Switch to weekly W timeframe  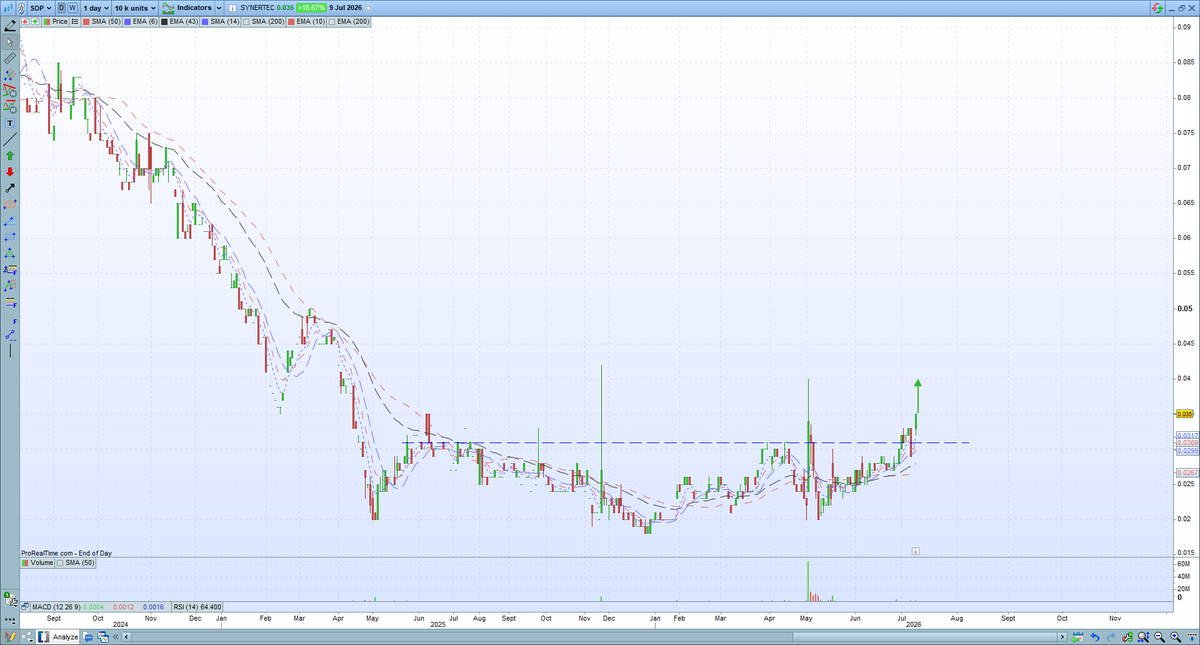click(72, 7)
